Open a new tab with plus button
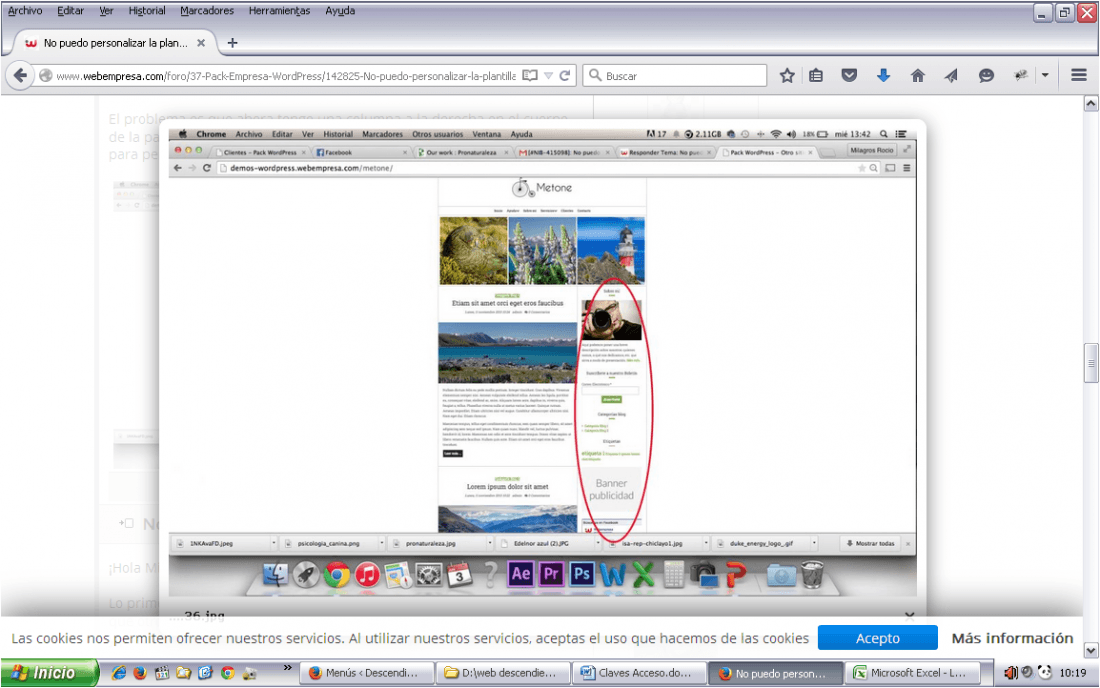Screen dimensions: 1100x688 (232, 43)
